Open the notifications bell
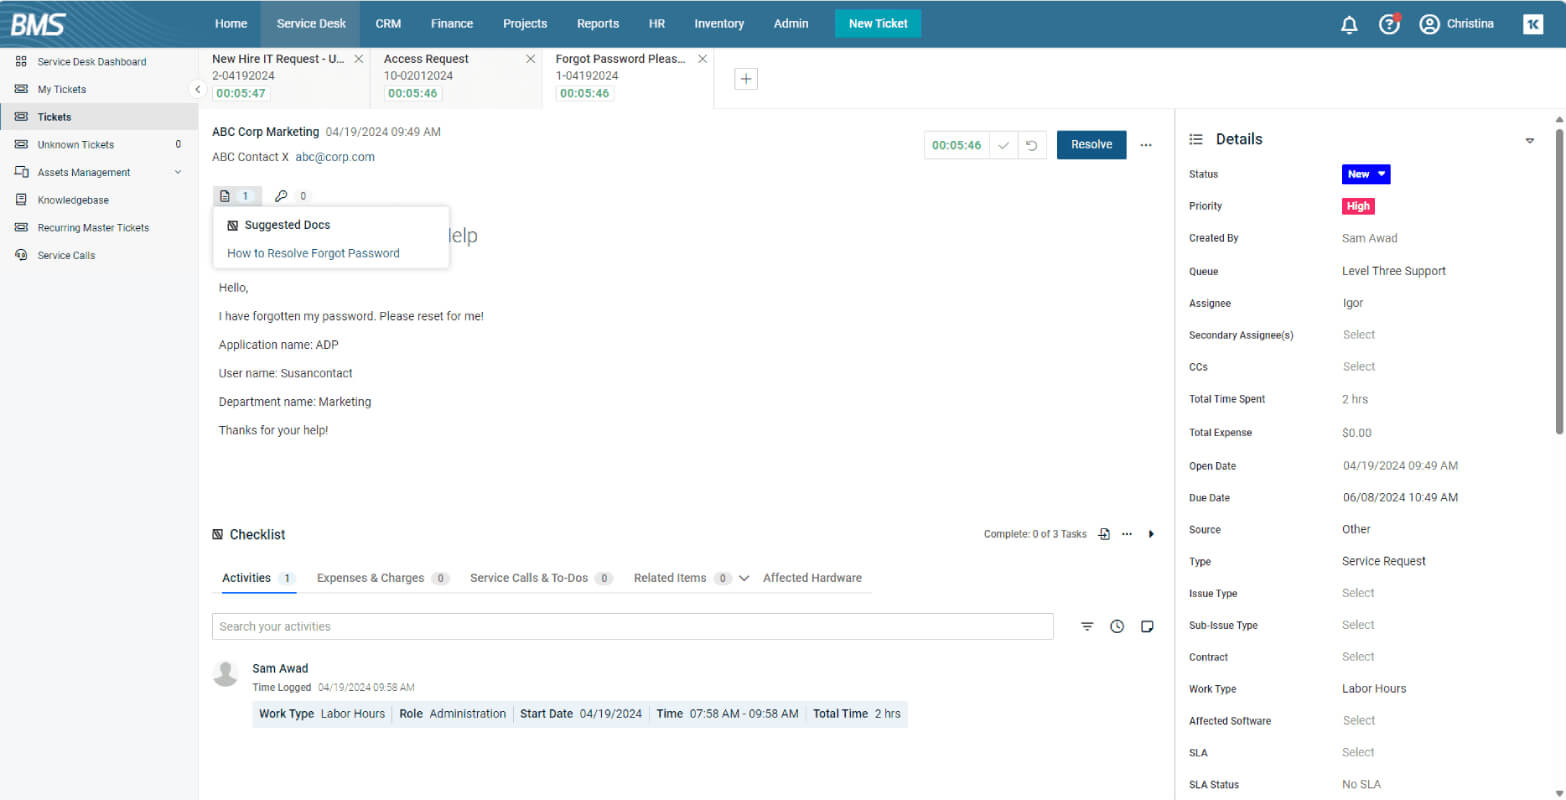This screenshot has width=1566, height=800. pos(1349,24)
